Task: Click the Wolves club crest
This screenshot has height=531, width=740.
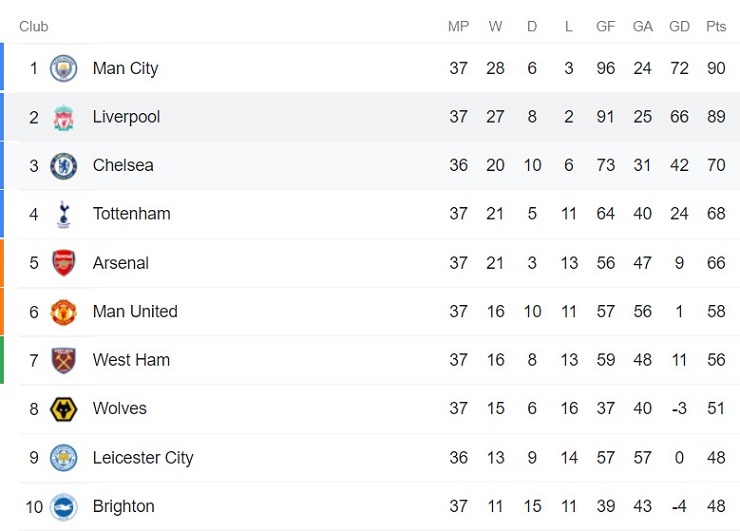Action: click(x=64, y=408)
